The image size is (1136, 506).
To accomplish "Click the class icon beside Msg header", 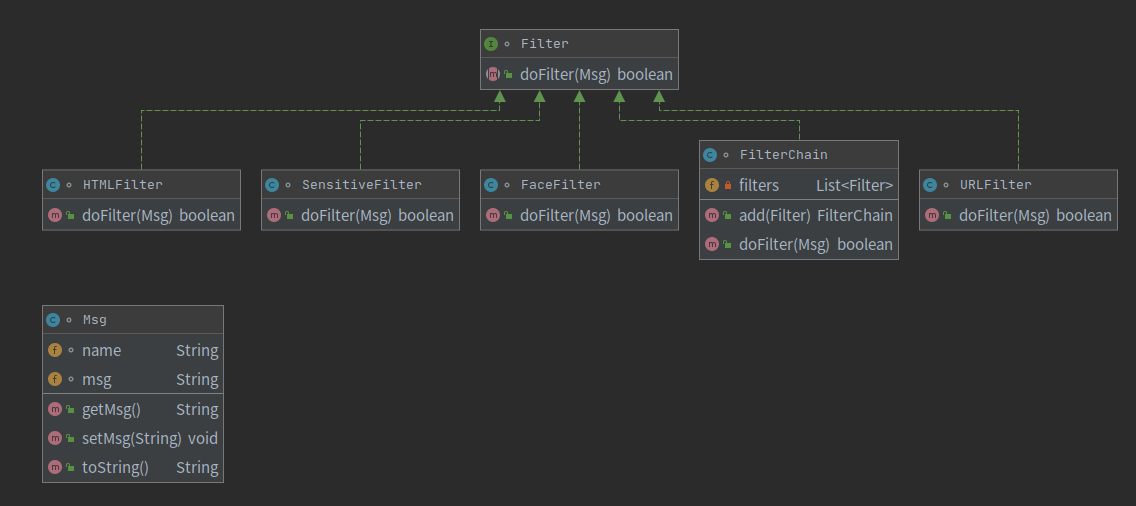I will (x=53, y=320).
